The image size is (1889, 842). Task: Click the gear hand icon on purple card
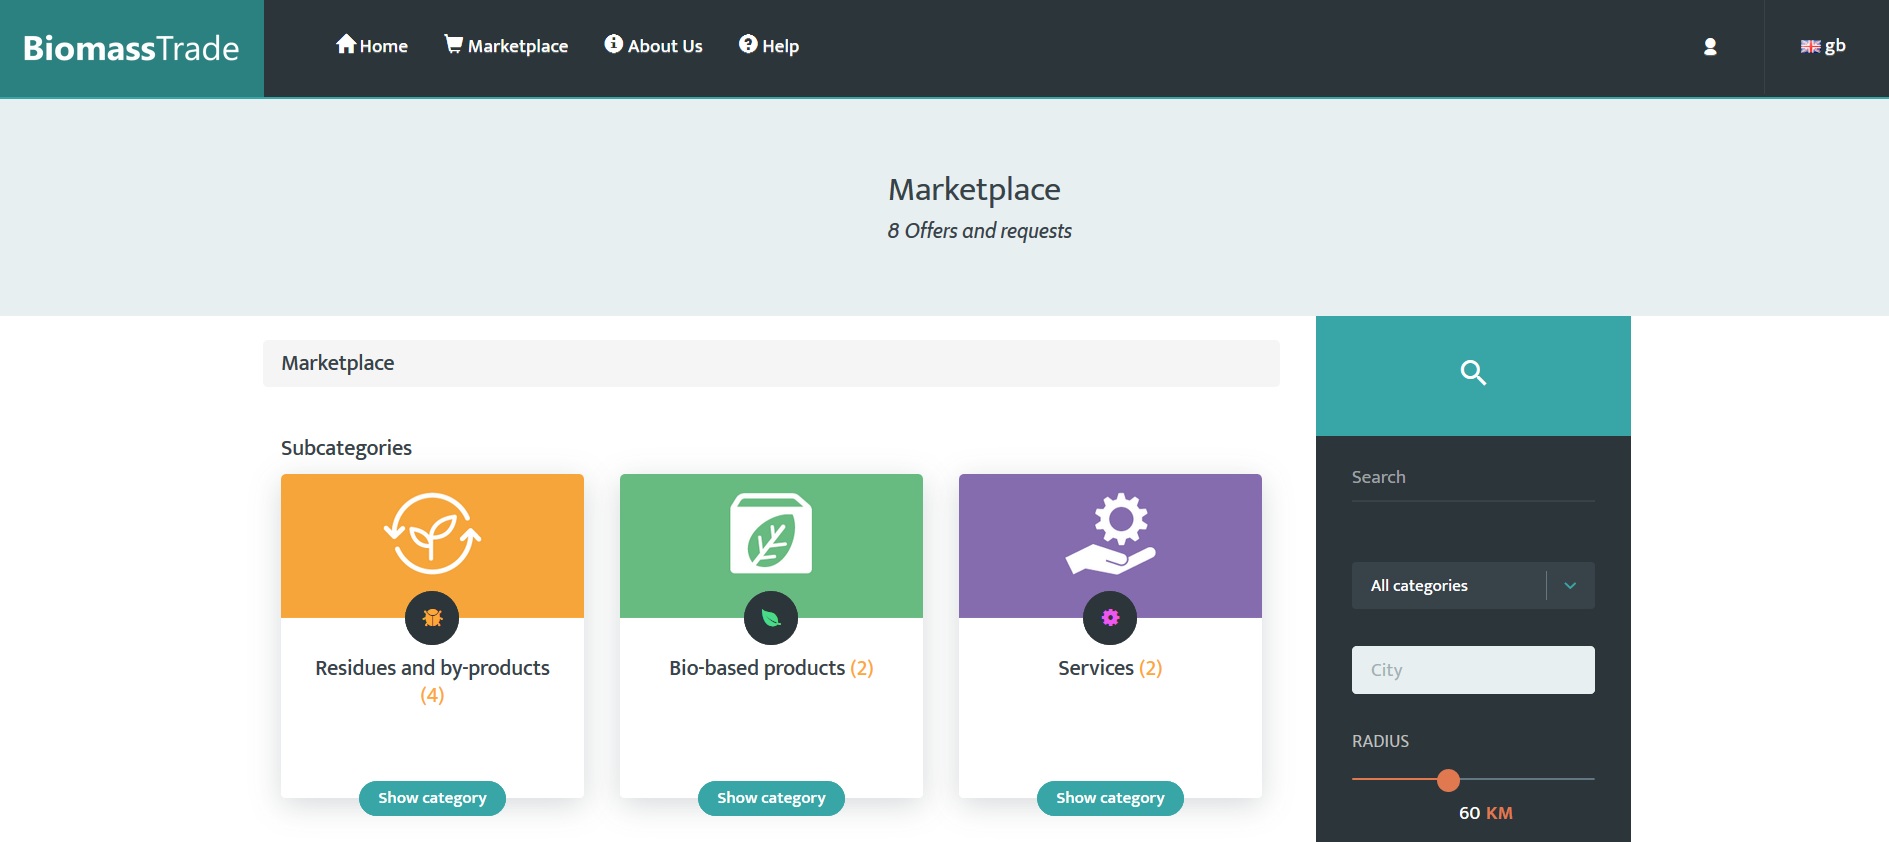pyautogui.click(x=1110, y=533)
